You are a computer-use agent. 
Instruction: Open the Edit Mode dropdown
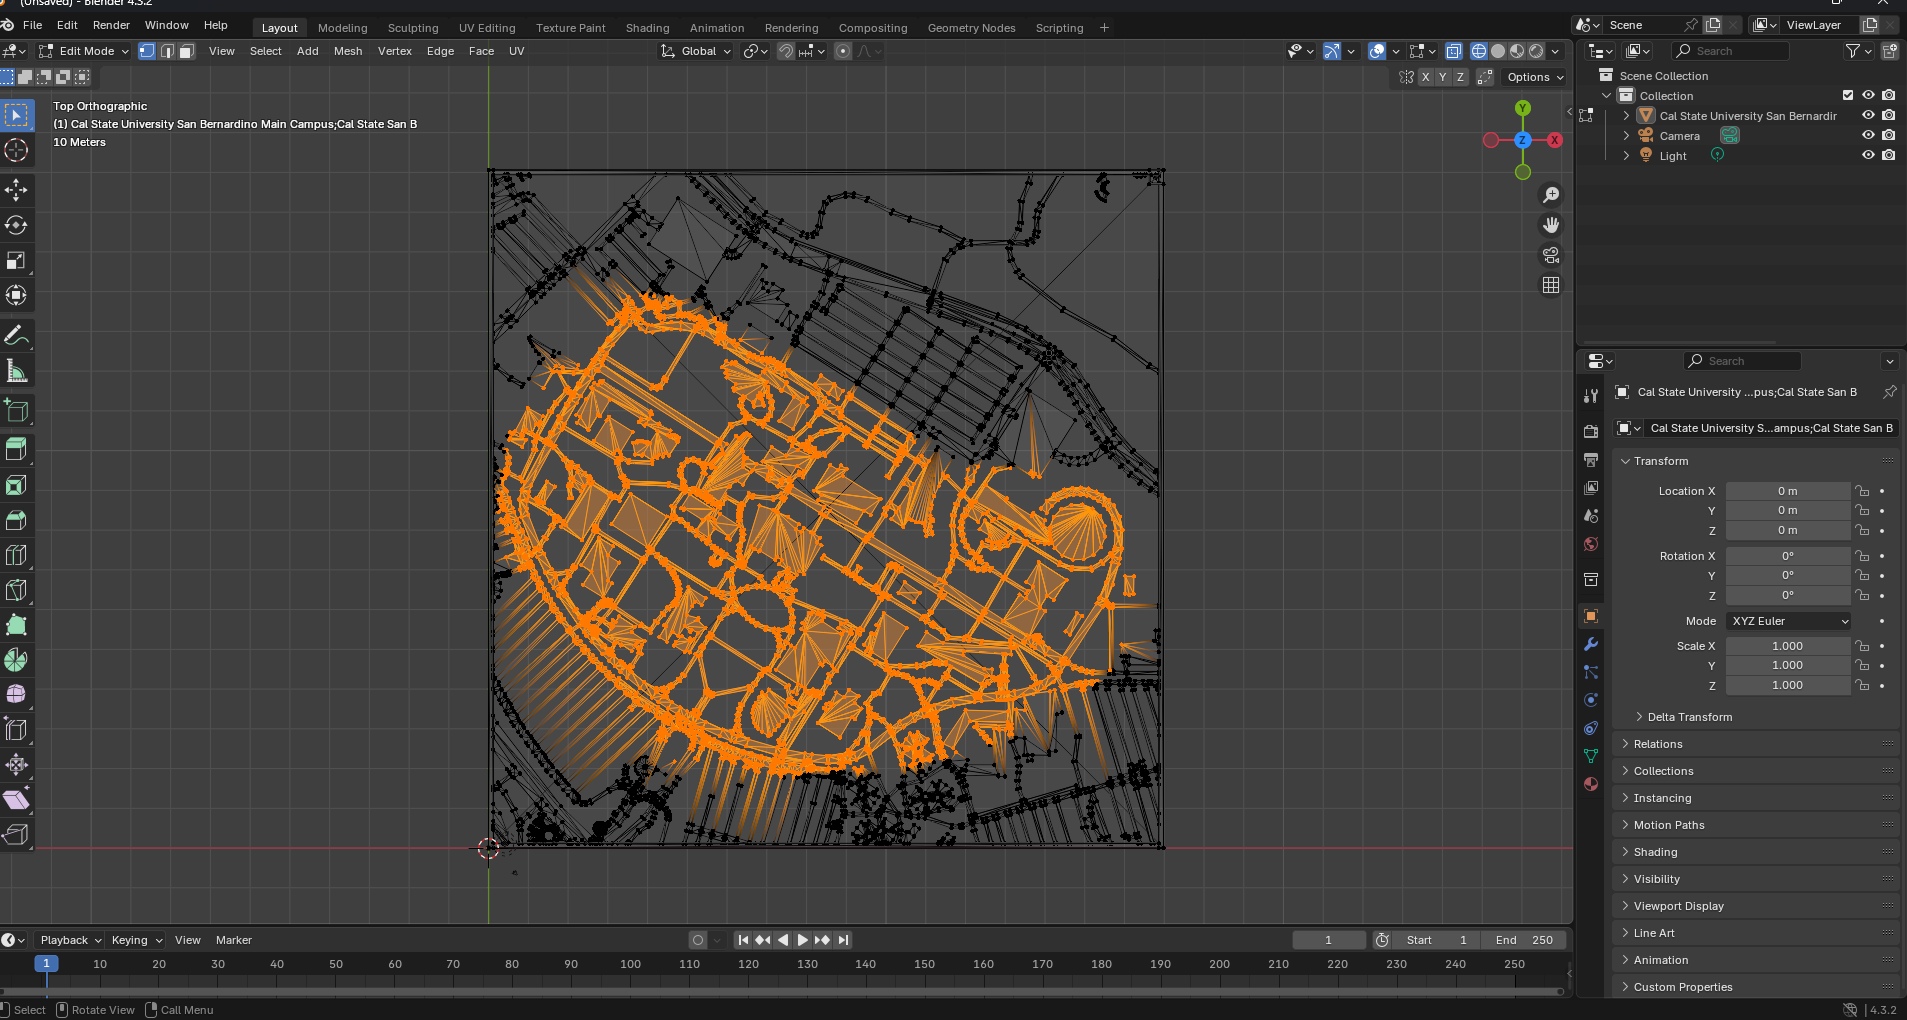[x=84, y=51]
